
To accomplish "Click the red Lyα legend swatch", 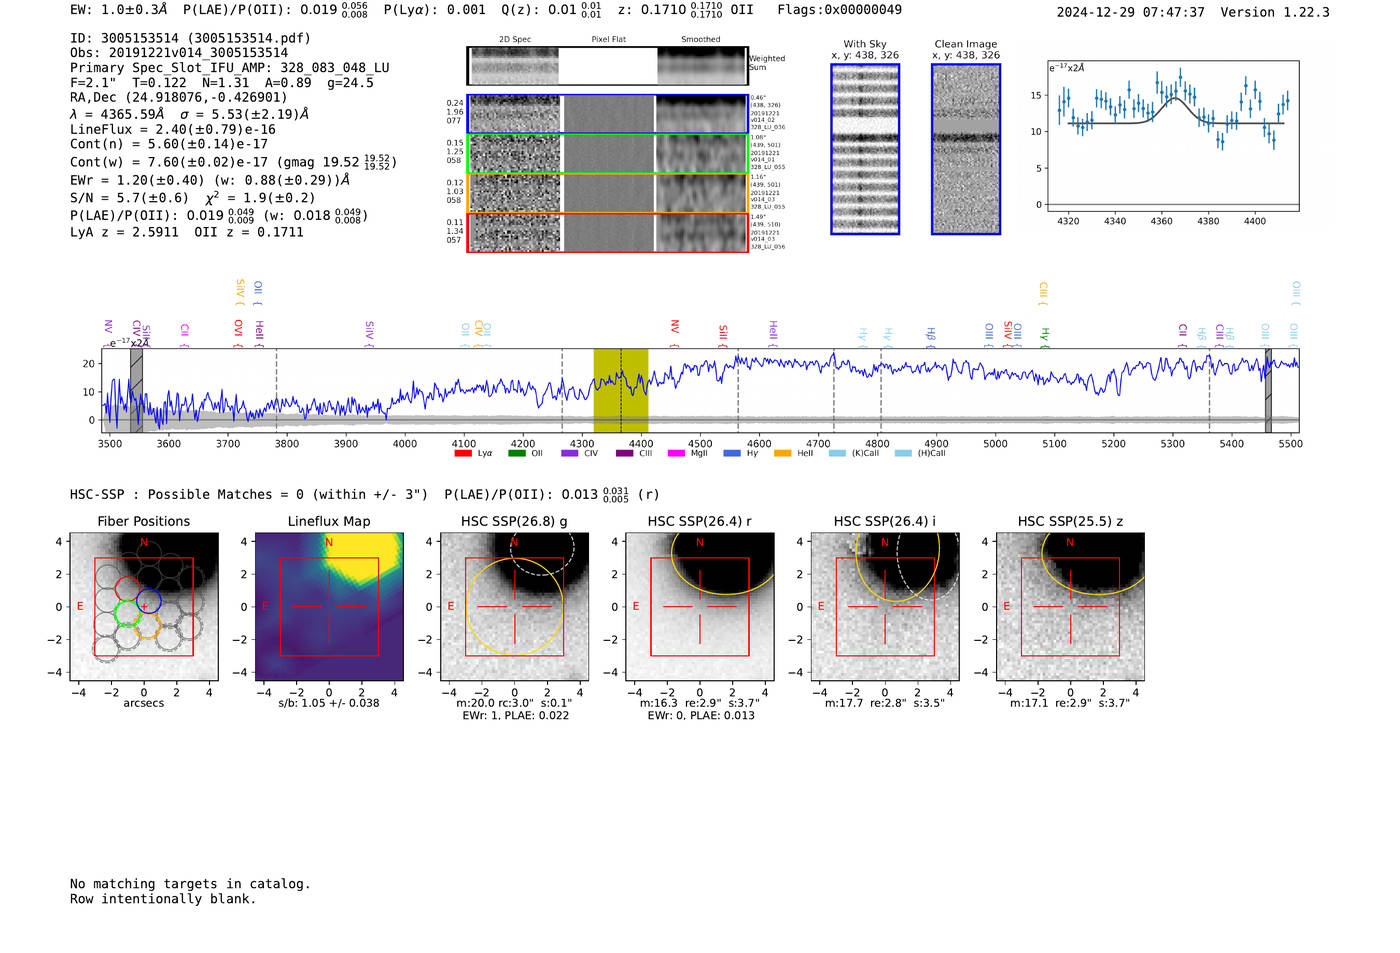I will point(462,453).
